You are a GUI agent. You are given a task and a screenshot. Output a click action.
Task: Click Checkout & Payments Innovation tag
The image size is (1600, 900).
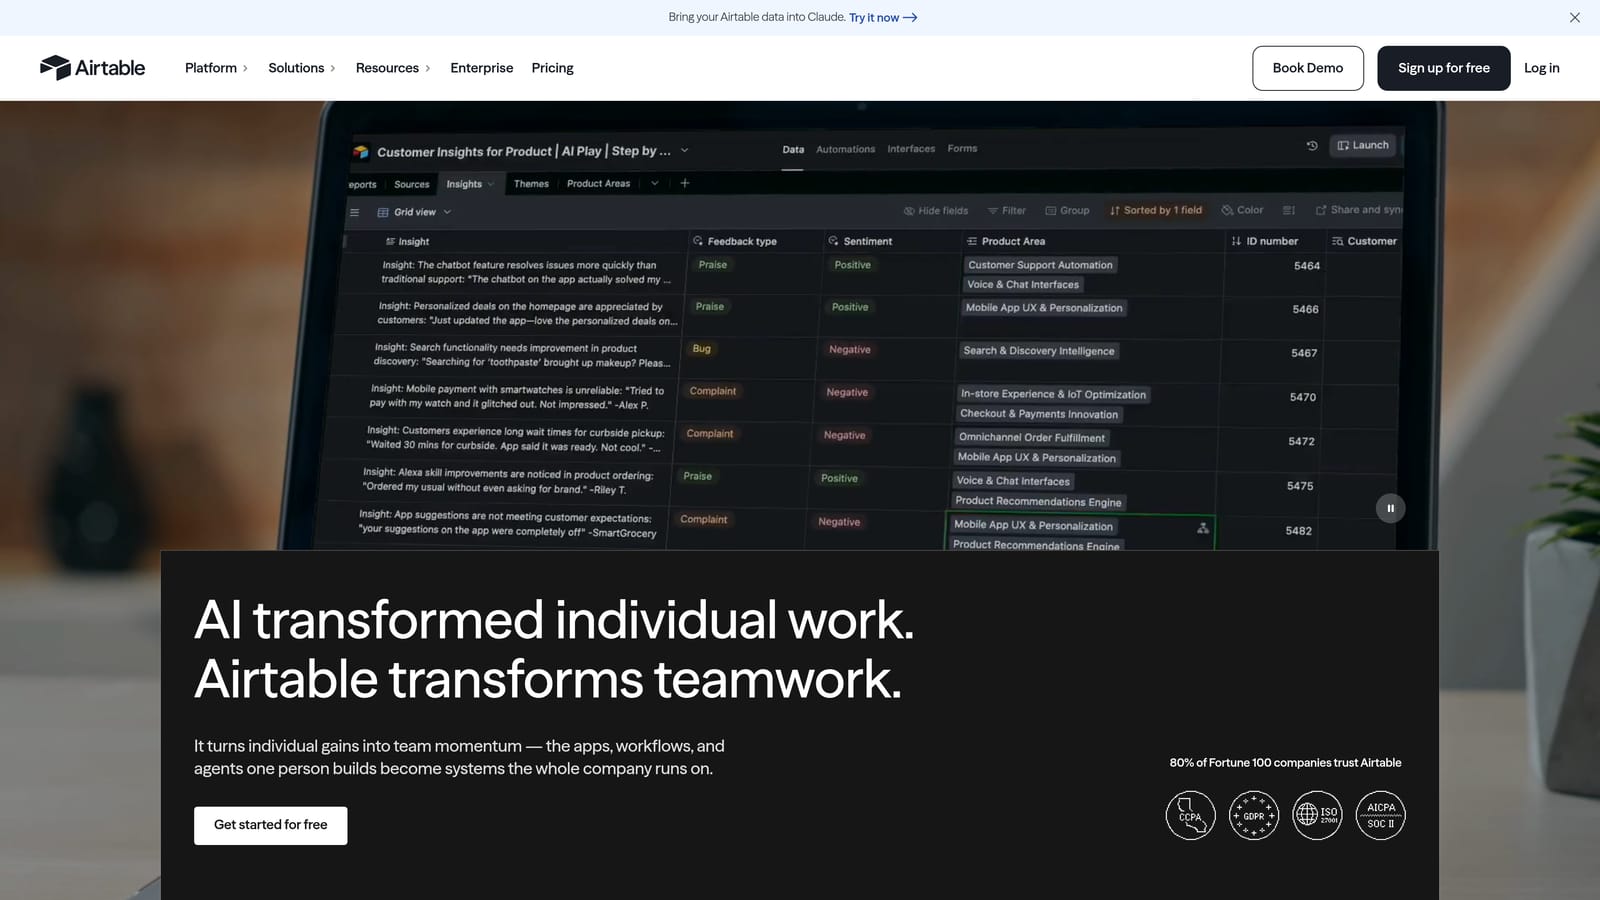[x=1039, y=414]
